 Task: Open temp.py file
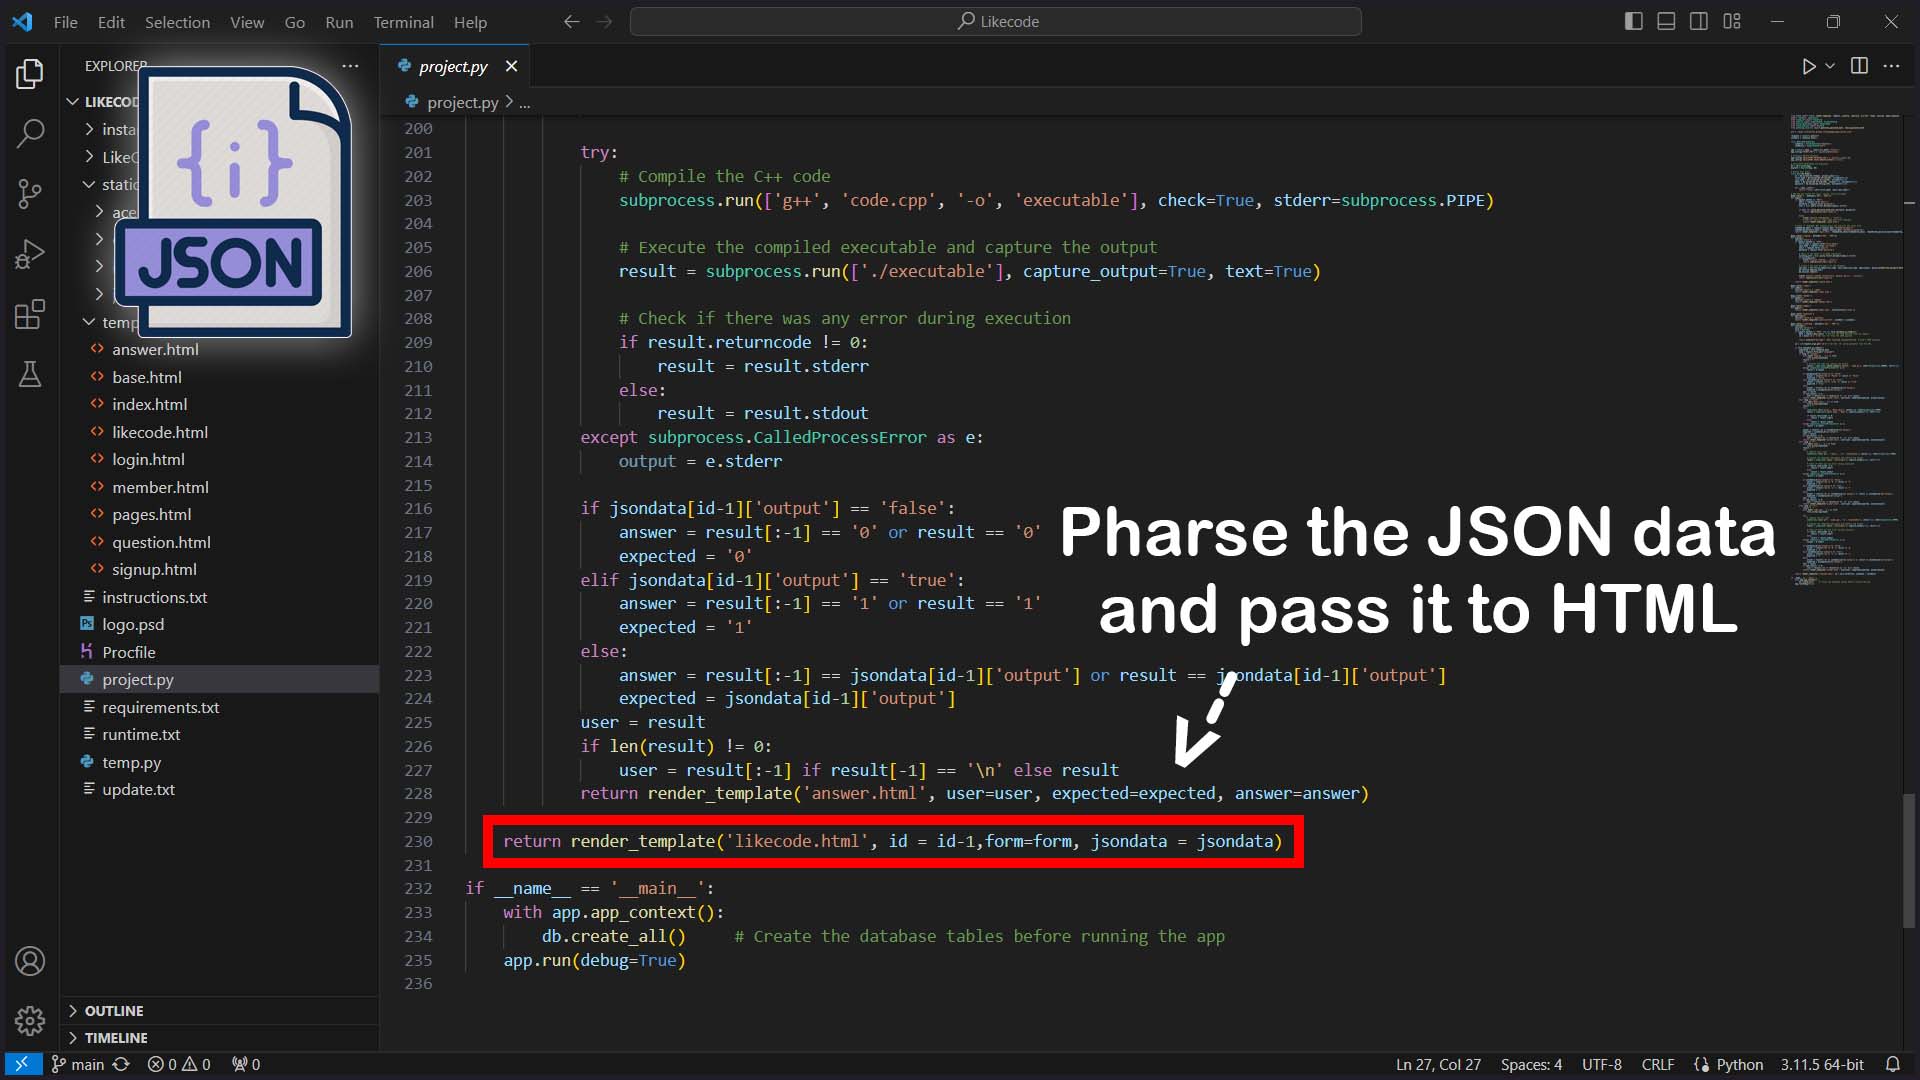(x=131, y=762)
